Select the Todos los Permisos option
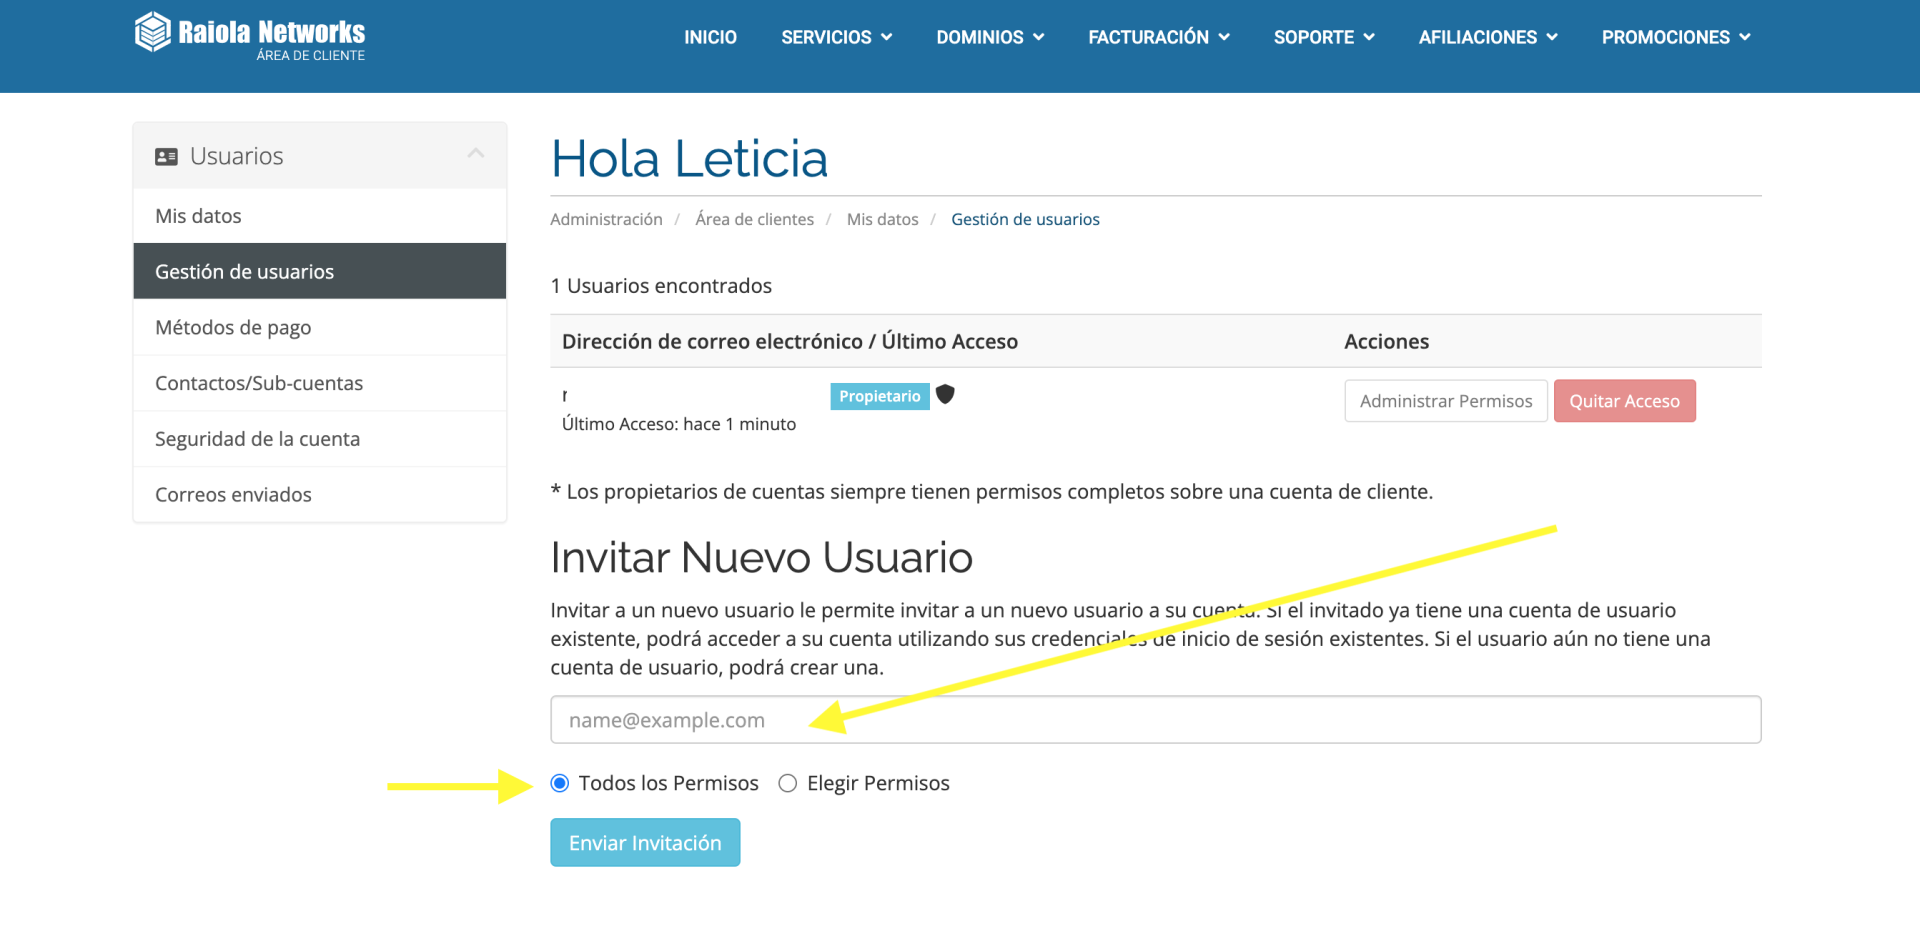1920x936 pixels. (x=560, y=783)
